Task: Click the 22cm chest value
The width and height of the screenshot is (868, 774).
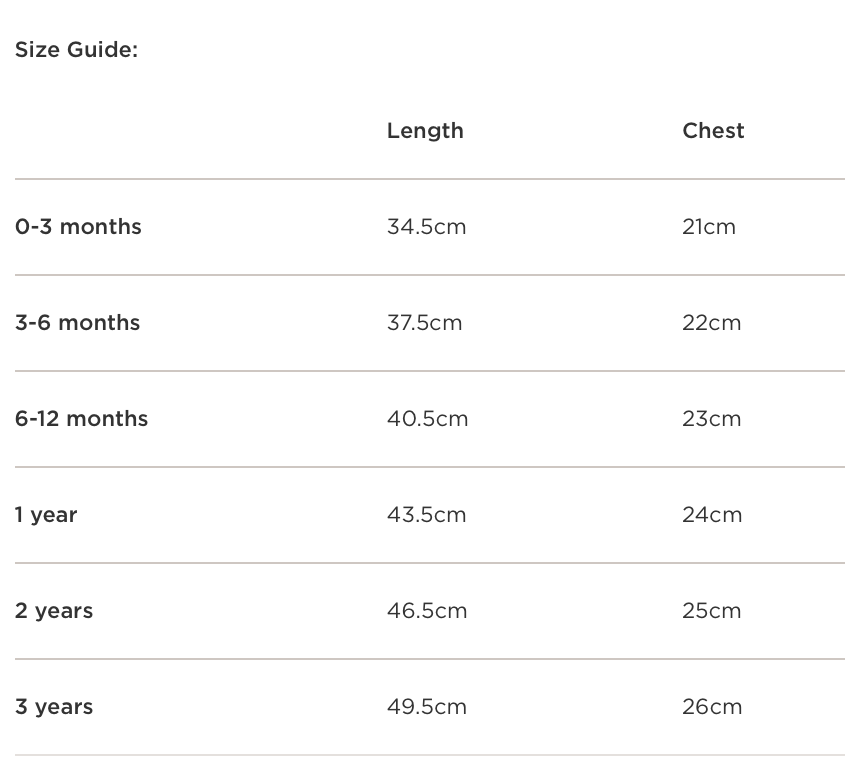Action: [x=712, y=323]
